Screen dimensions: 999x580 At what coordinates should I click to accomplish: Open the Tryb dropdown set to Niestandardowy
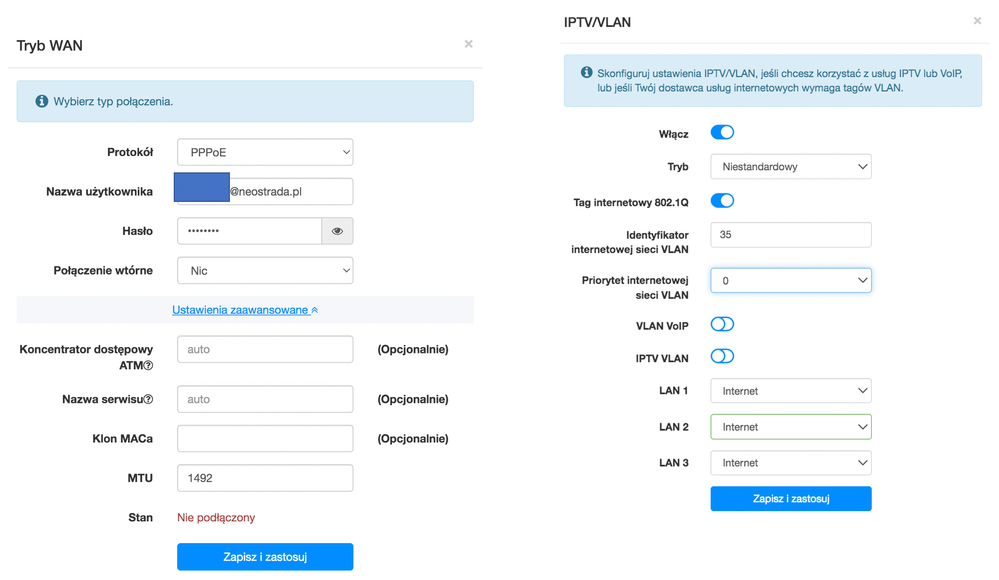point(790,167)
